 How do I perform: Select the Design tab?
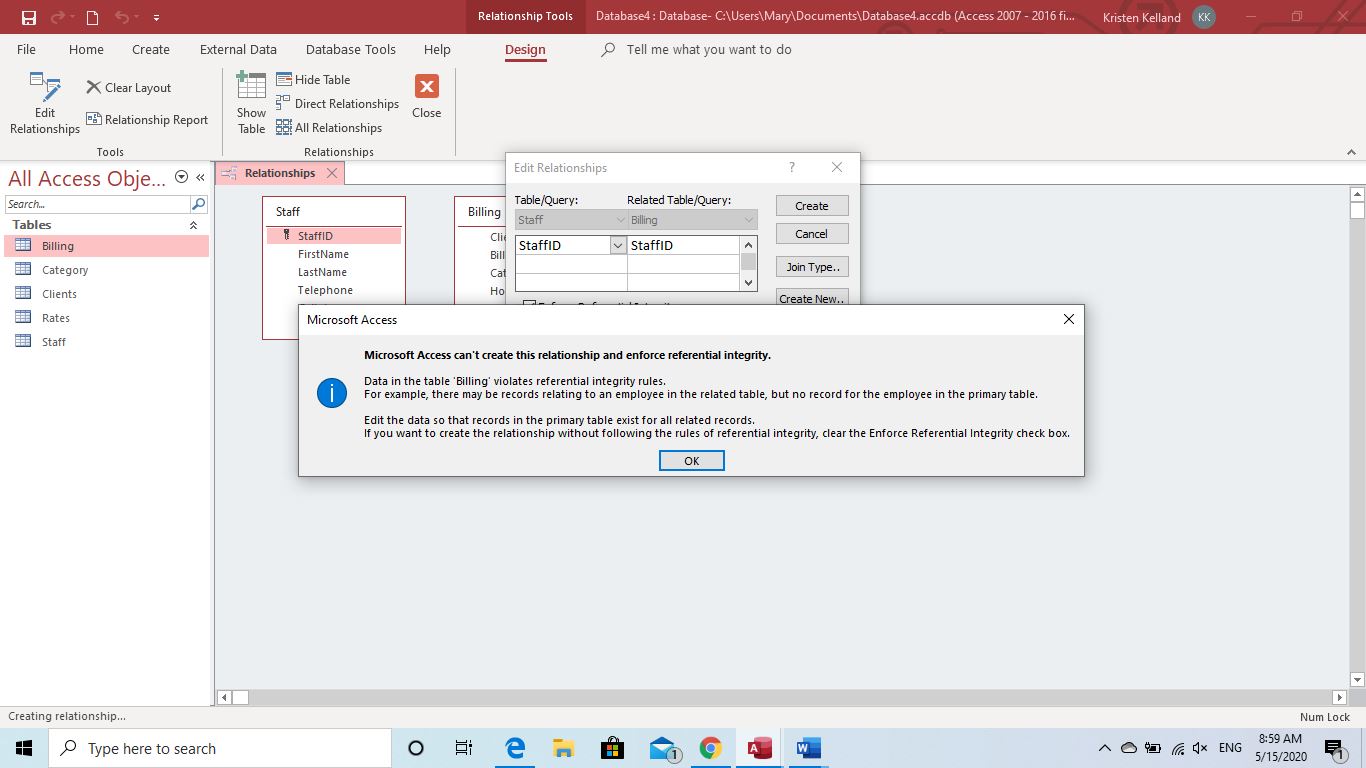525,49
